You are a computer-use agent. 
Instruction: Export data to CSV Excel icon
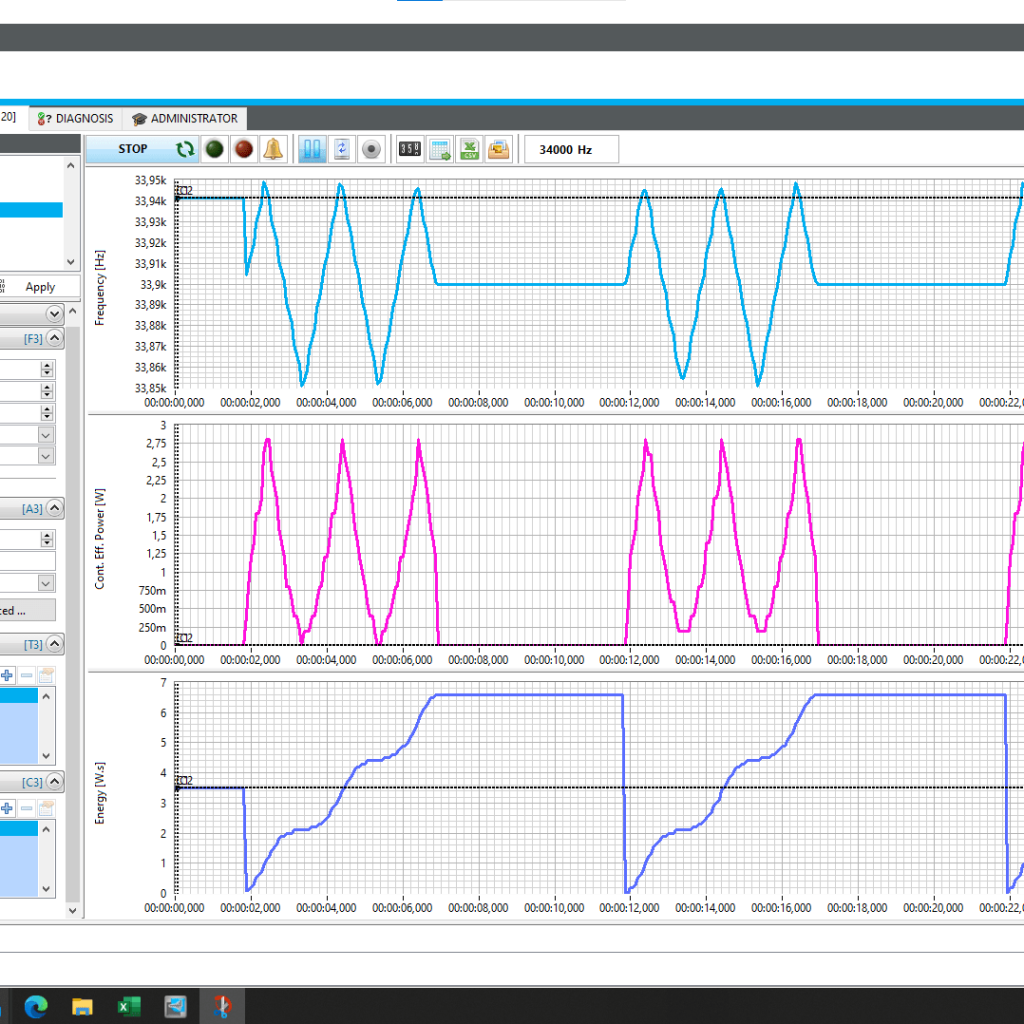point(470,149)
